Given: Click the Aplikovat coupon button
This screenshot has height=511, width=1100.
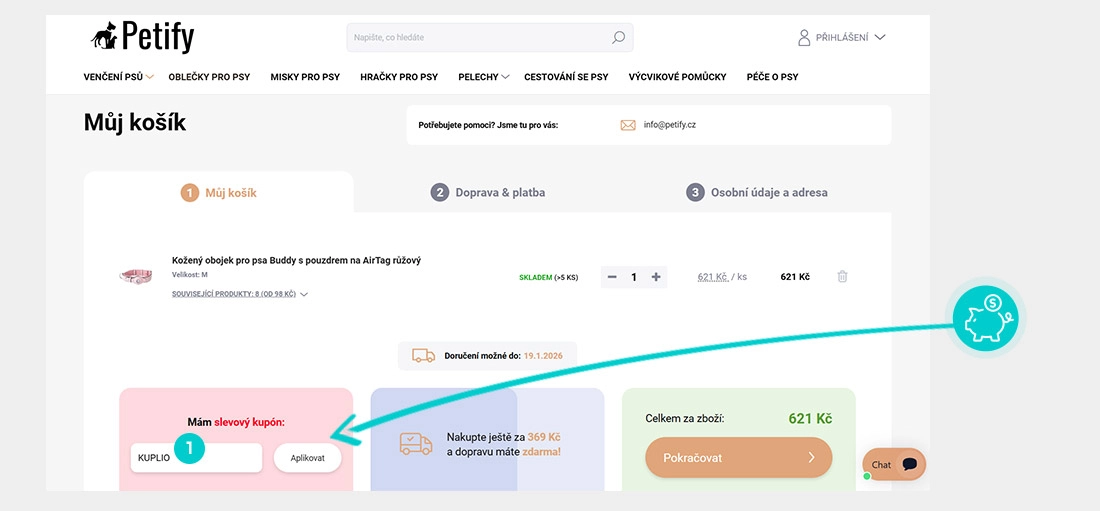Looking at the screenshot, I should tap(308, 458).
